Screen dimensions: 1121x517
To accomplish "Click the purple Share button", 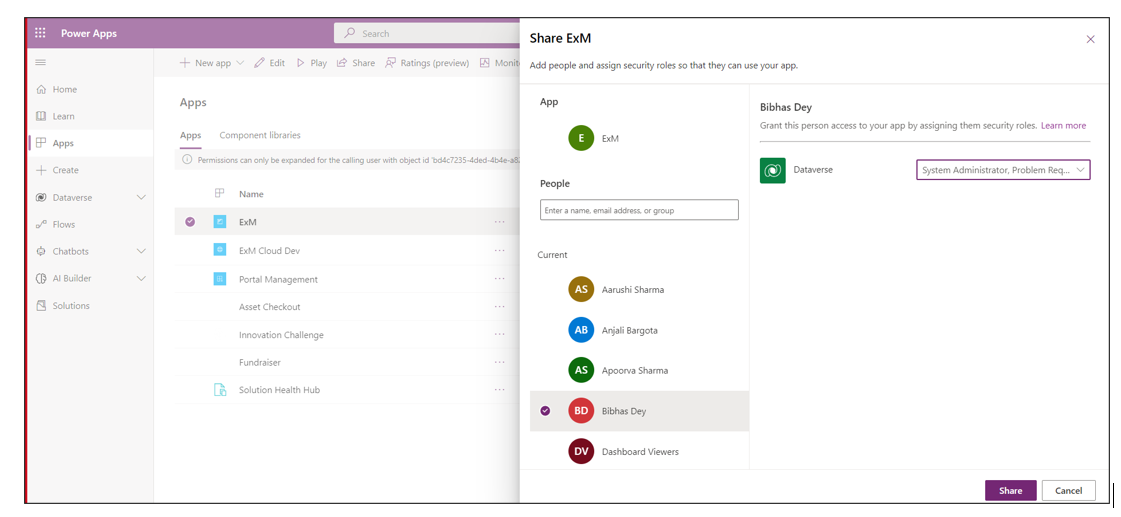I will 1010,491.
